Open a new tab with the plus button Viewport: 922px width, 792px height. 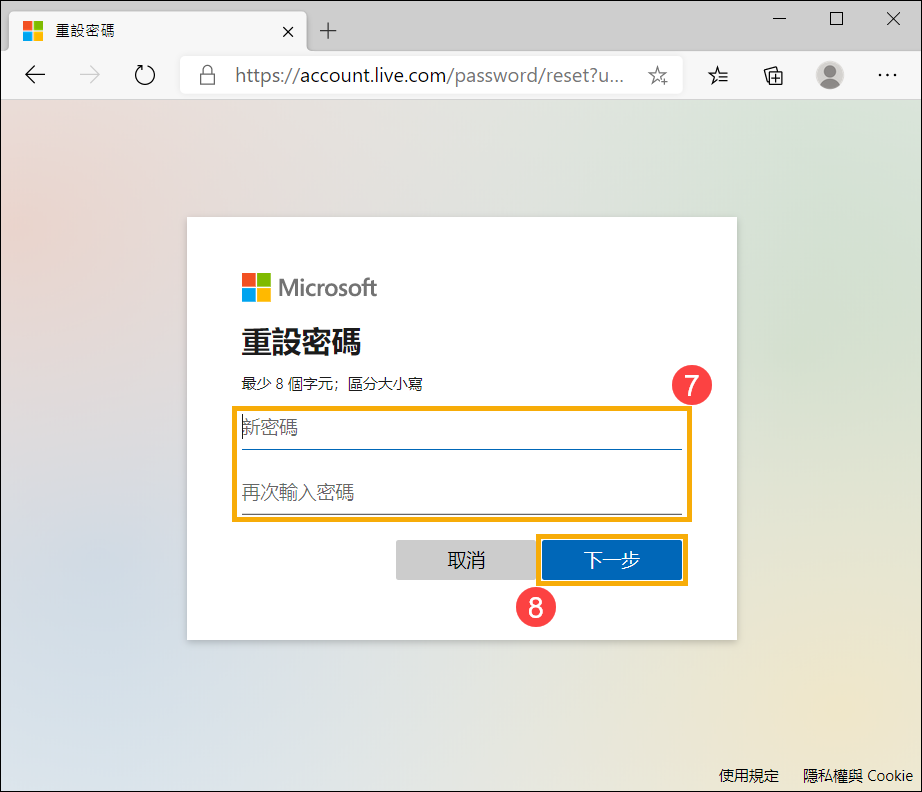pyautogui.click(x=328, y=31)
